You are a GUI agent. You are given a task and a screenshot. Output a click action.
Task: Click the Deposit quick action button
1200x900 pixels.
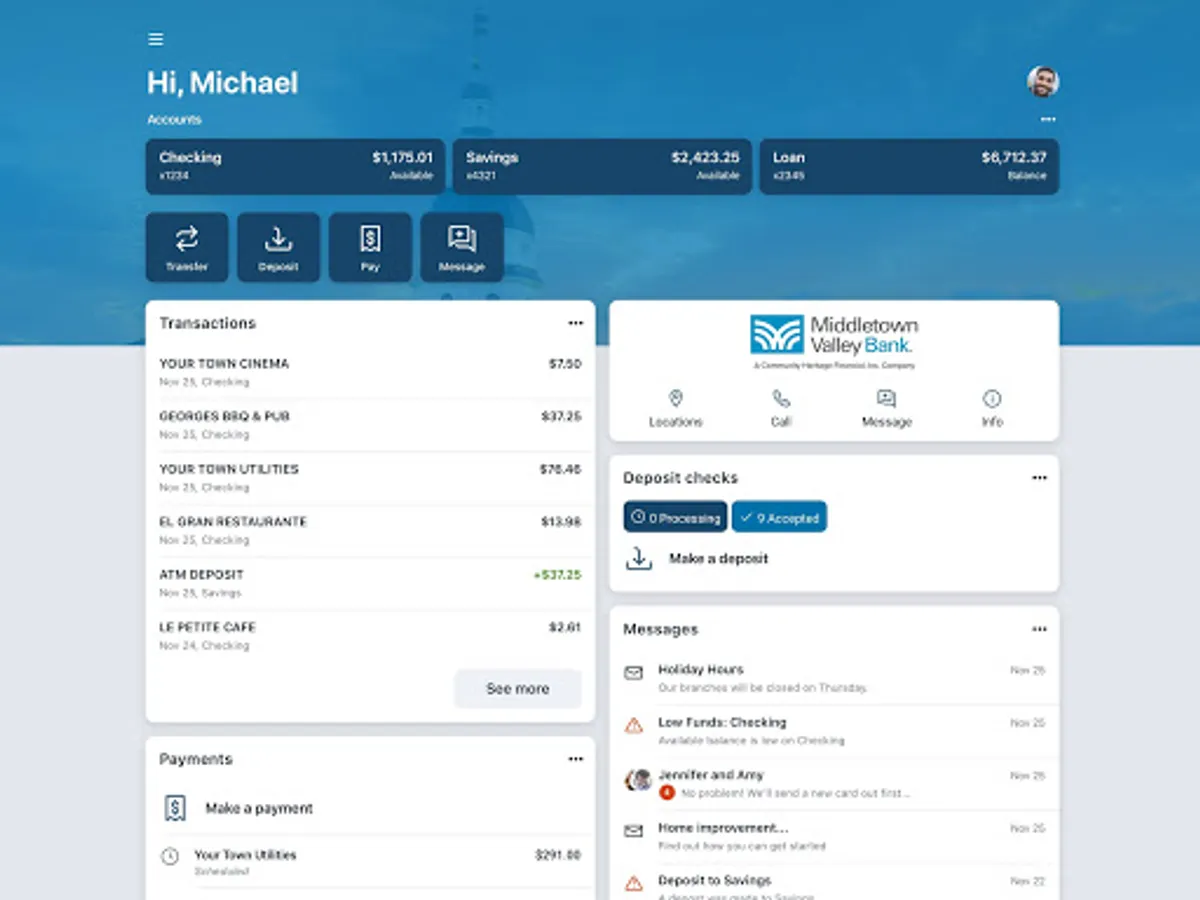pyautogui.click(x=278, y=247)
